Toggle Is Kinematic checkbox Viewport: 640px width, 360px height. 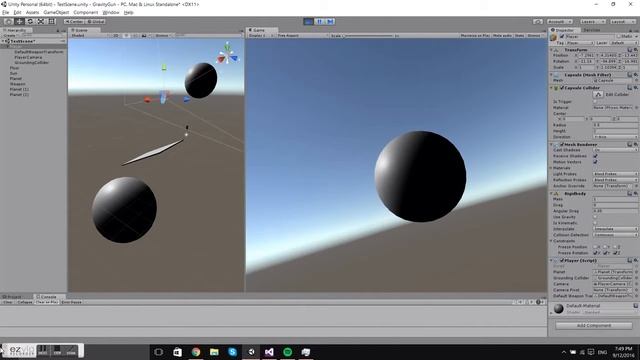tap(595, 223)
